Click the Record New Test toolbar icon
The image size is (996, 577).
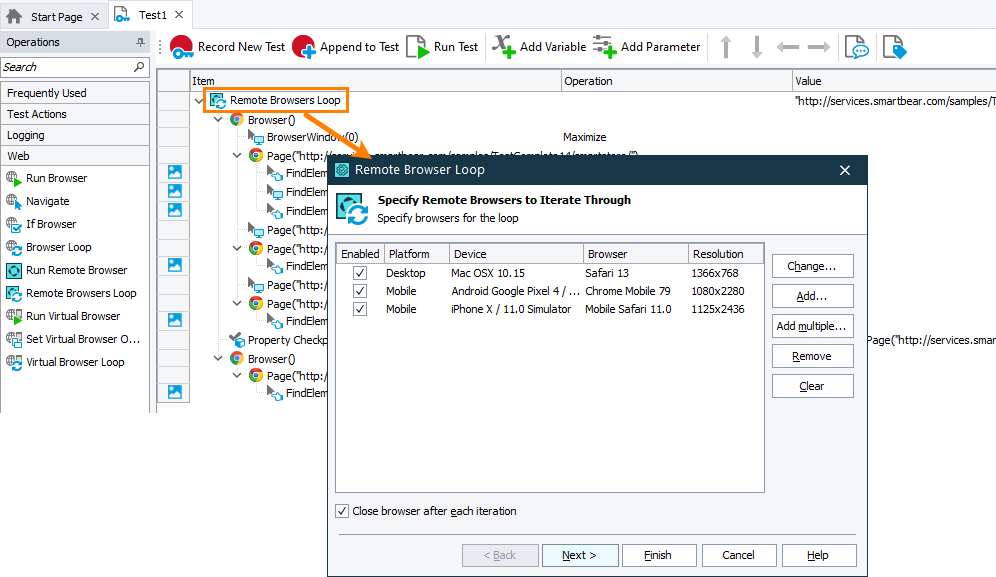182,46
